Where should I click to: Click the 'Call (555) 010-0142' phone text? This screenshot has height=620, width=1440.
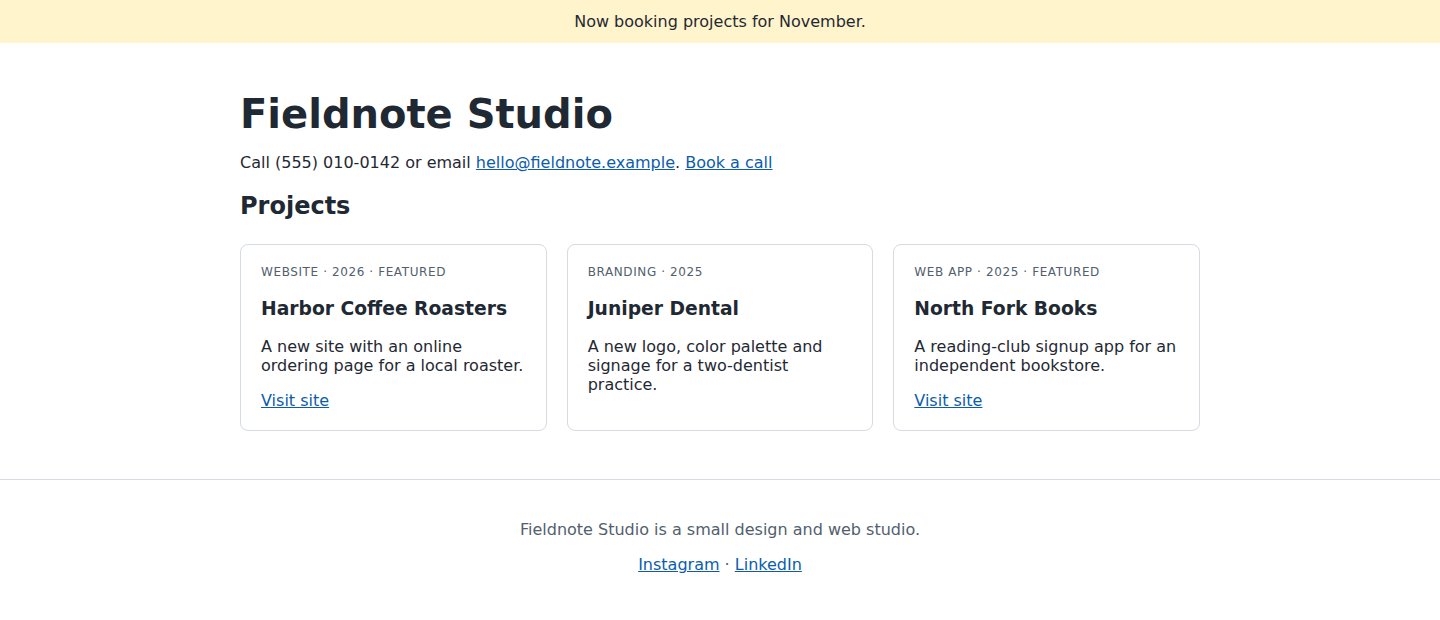(x=320, y=162)
